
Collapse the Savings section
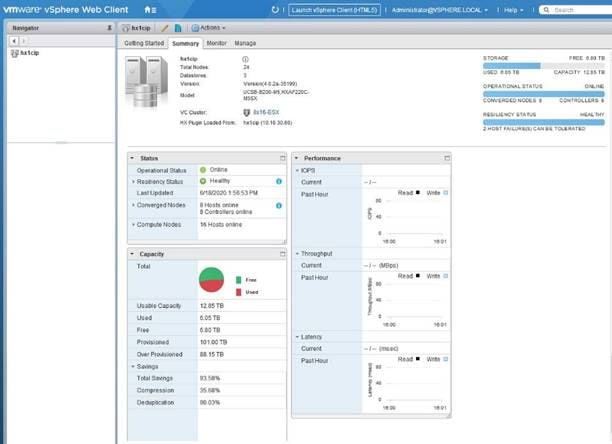click(x=133, y=367)
